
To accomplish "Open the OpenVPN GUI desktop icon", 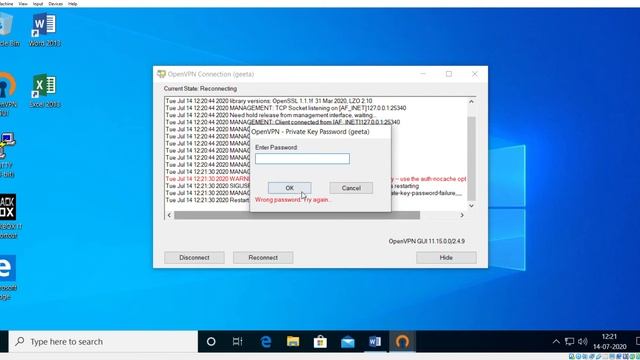I will [x=7, y=94].
